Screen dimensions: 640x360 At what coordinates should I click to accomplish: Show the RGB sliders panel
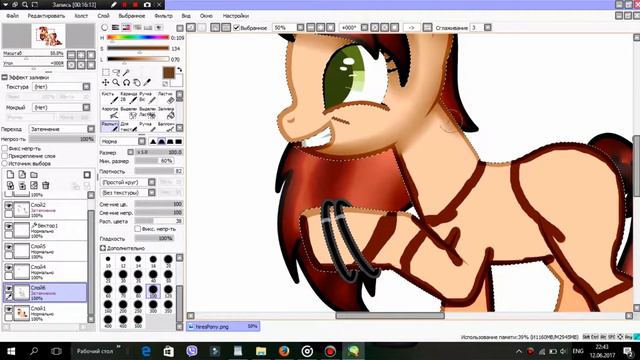pos(116,27)
